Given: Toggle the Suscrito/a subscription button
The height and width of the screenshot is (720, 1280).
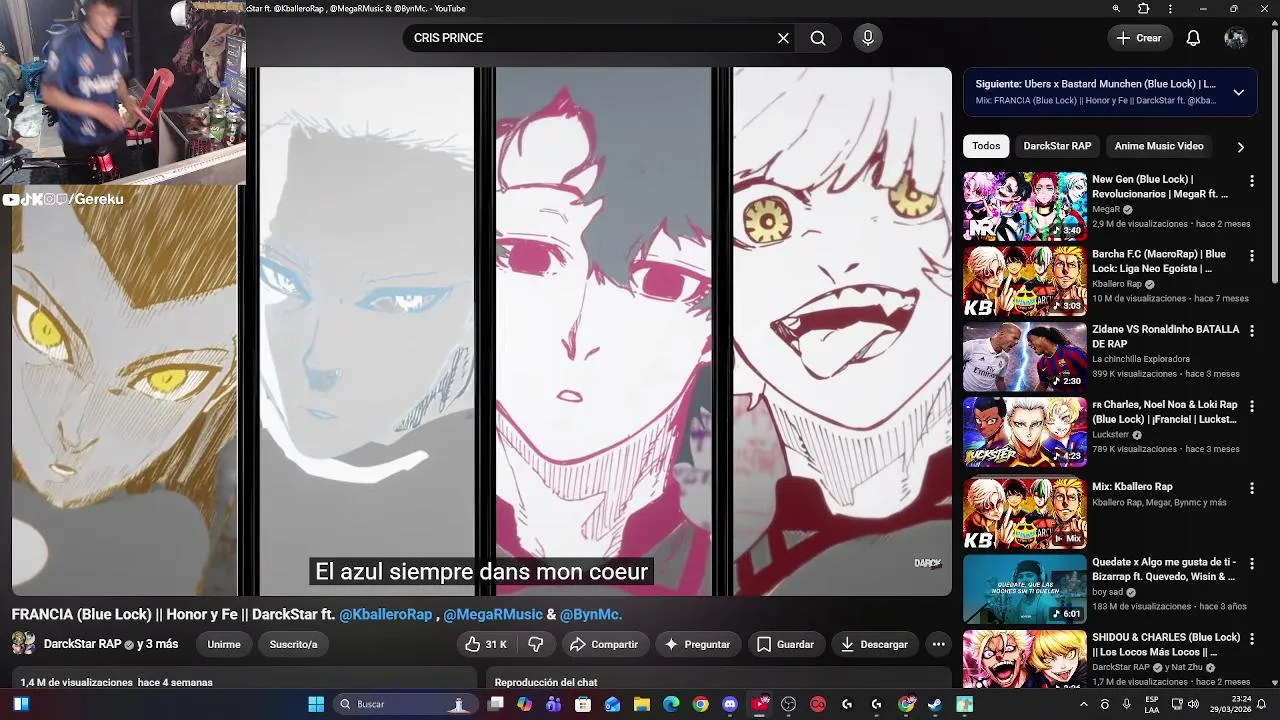Looking at the screenshot, I should tap(293, 644).
